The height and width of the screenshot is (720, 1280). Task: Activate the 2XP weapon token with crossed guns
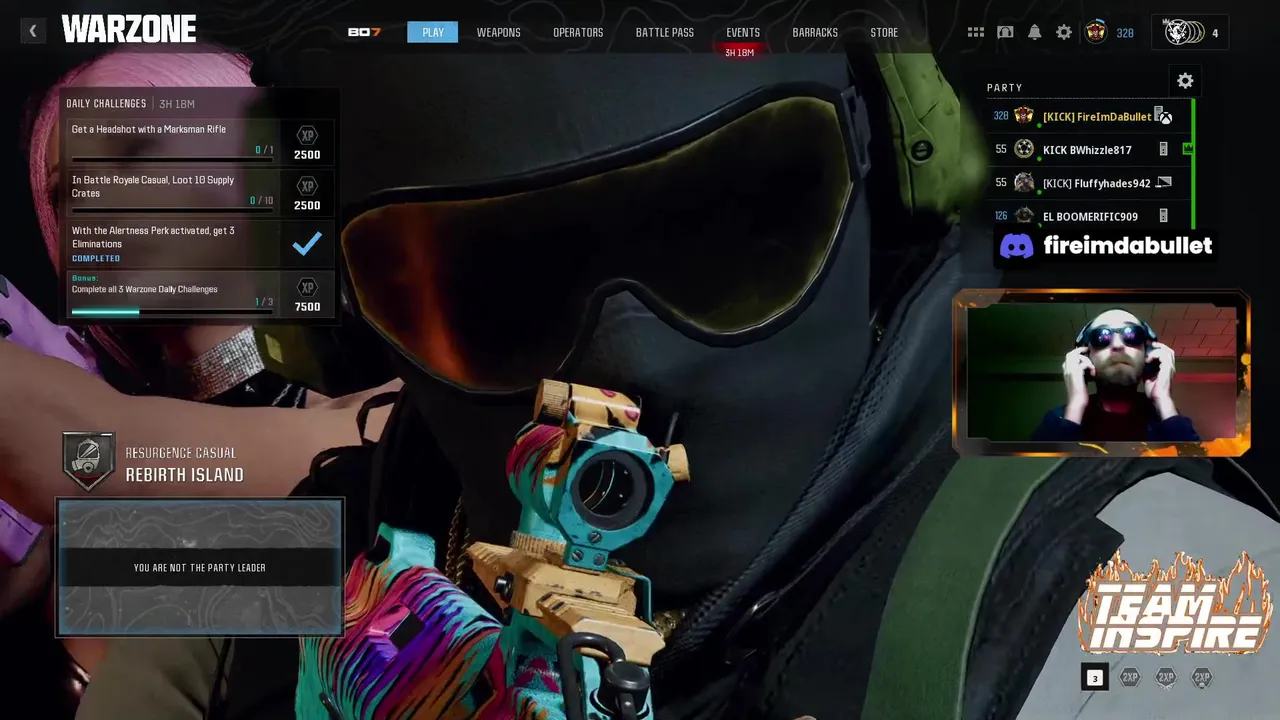tap(1166, 677)
